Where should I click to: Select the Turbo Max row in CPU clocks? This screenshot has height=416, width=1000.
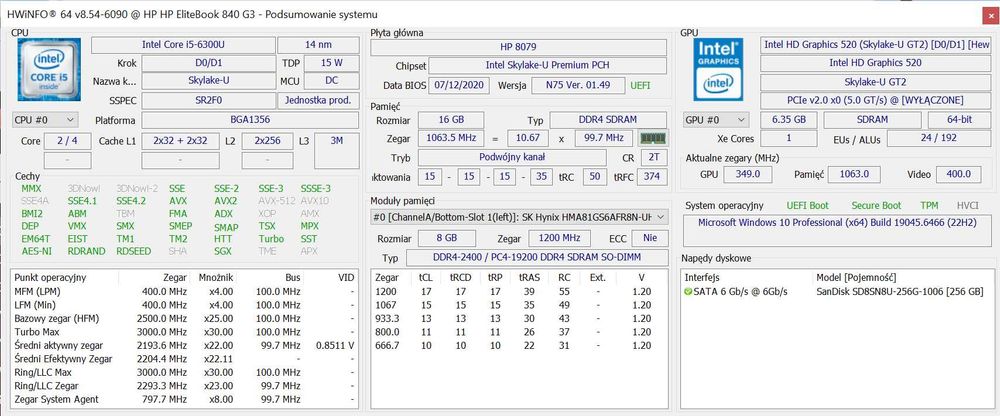[x=184, y=332]
